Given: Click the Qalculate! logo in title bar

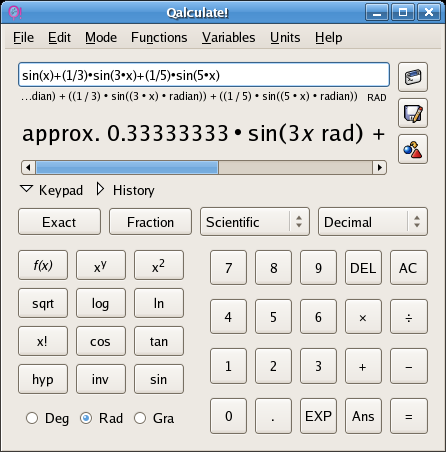Looking at the screenshot, I should coord(15,13).
